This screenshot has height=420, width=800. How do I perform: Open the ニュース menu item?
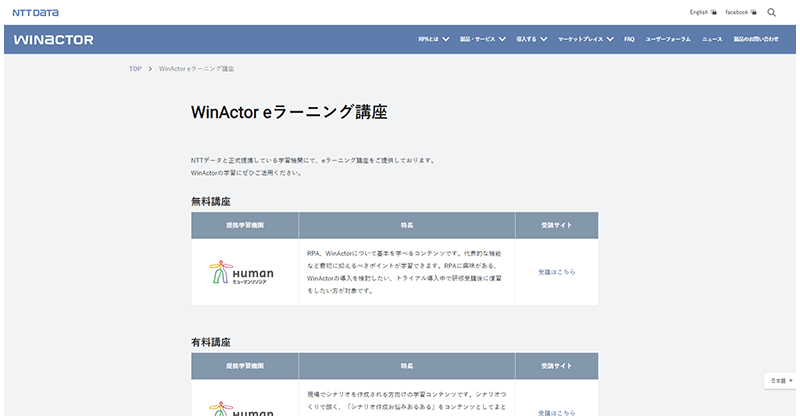pos(712,39)
